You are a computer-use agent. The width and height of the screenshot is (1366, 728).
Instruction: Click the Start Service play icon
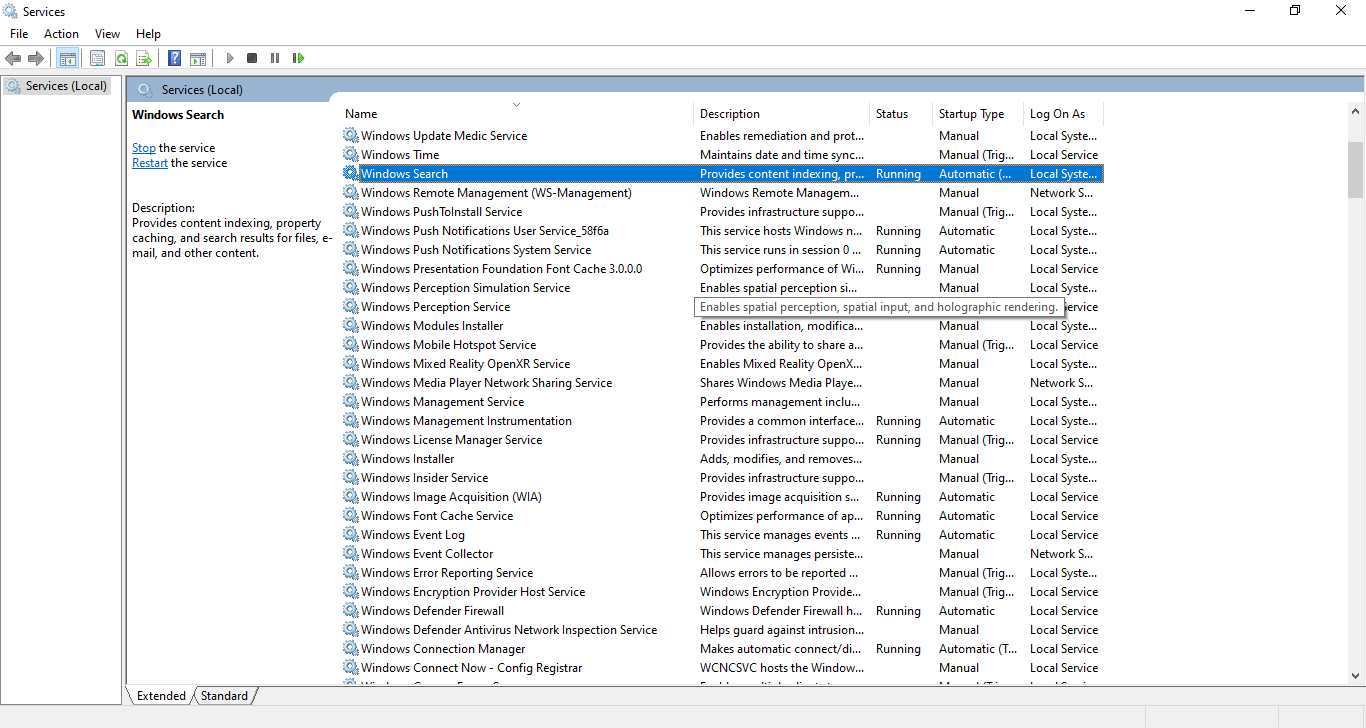(x=229, y=58)
